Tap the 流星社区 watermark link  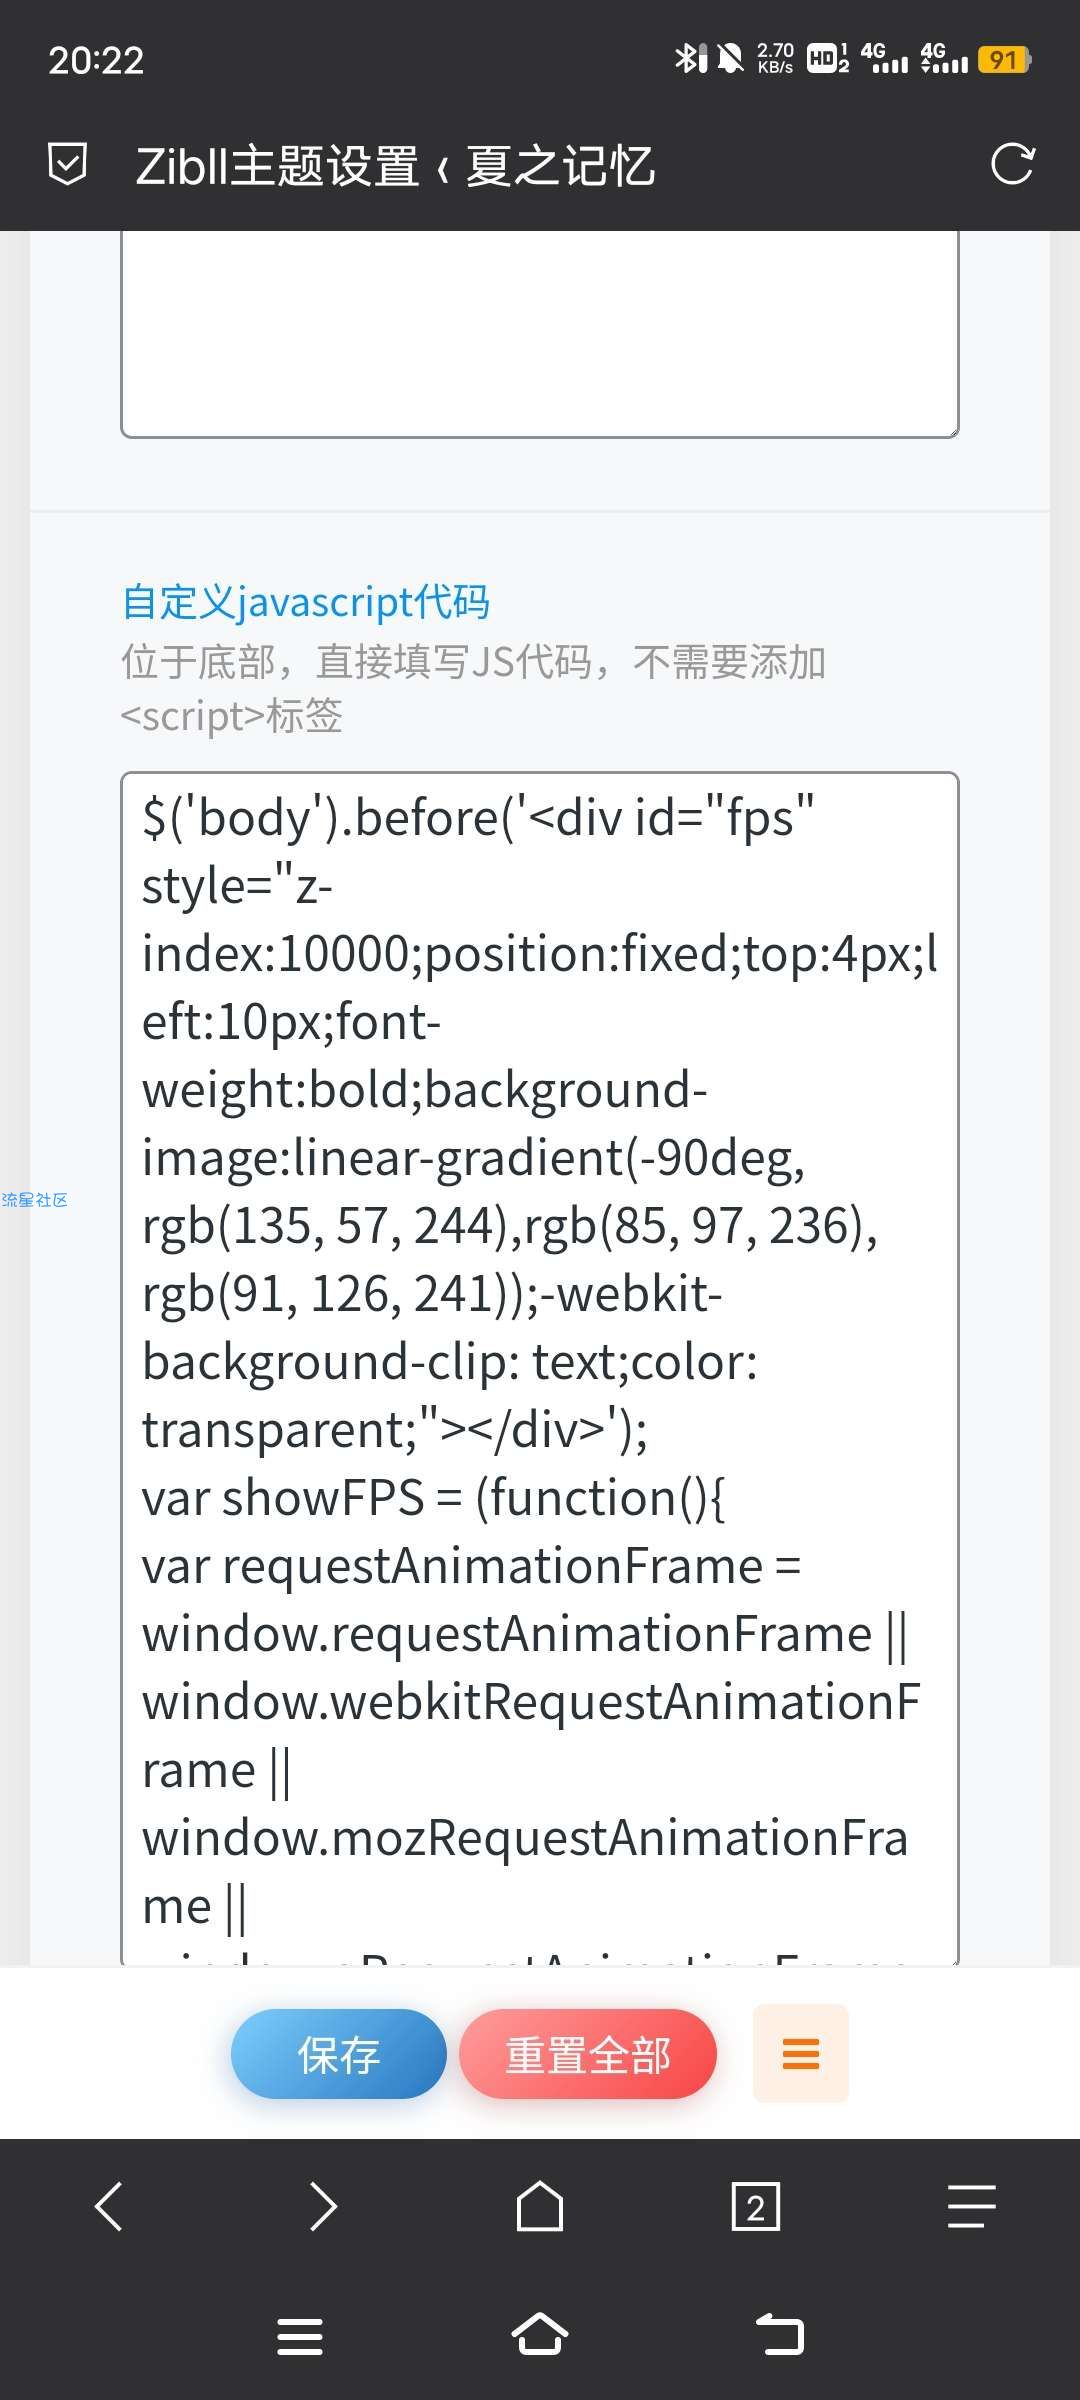[34, 1200]
